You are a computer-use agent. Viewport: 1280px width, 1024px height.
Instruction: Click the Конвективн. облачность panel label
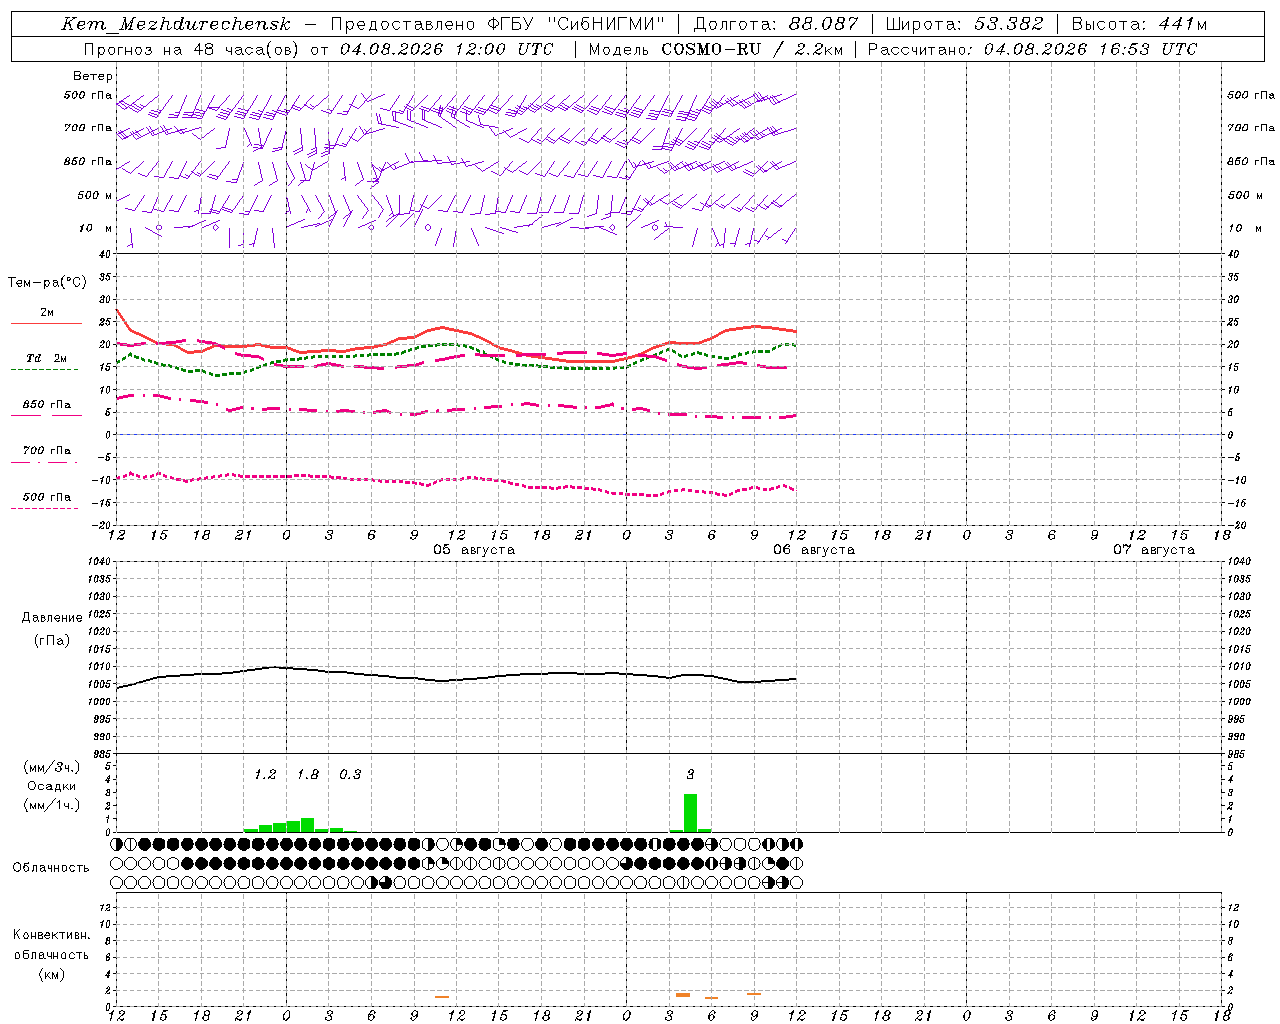pyautogui.click(x=51, y=954)
